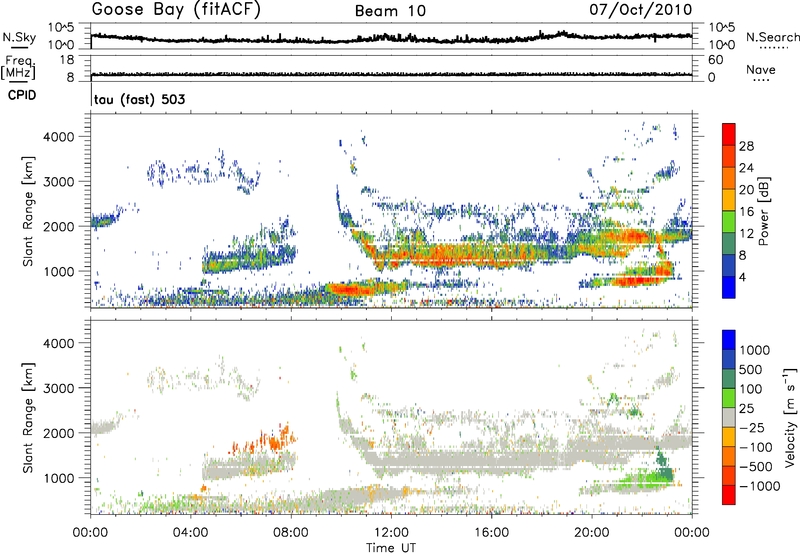The image size is (800, 554).
Task: Click the '4000' tick on the power panel
Action: tap(58, 137)
